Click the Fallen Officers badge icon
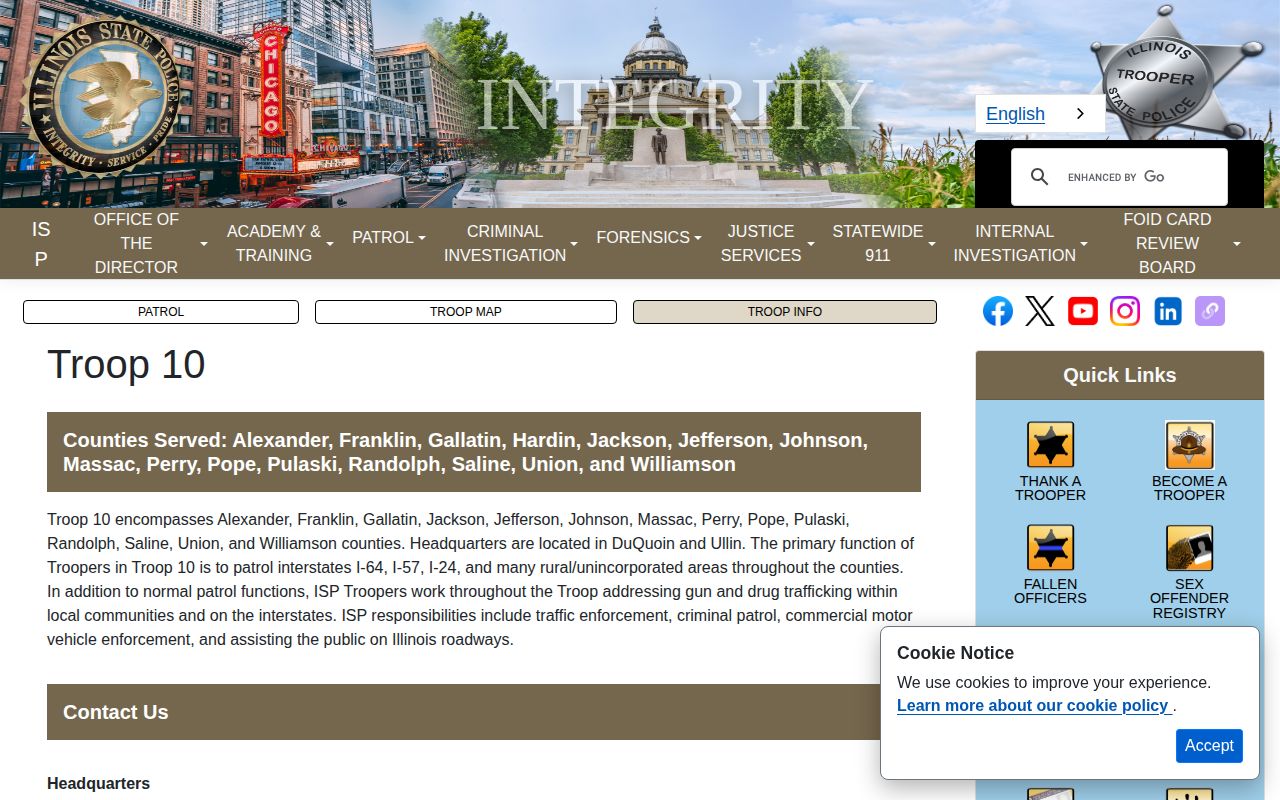This screenshot has width=1280, height=800. [1050, 548]
